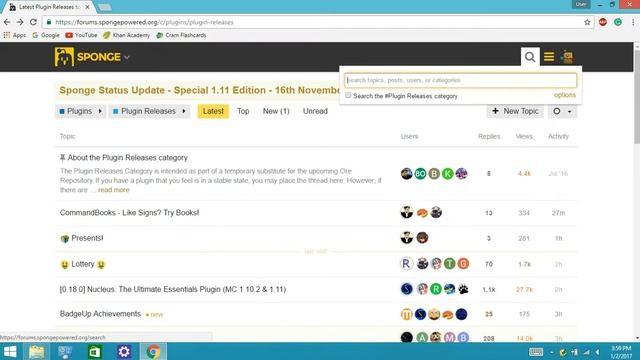Open the hamburger menu in forum header
Viewport: 640px width, 360px height.
549,57
